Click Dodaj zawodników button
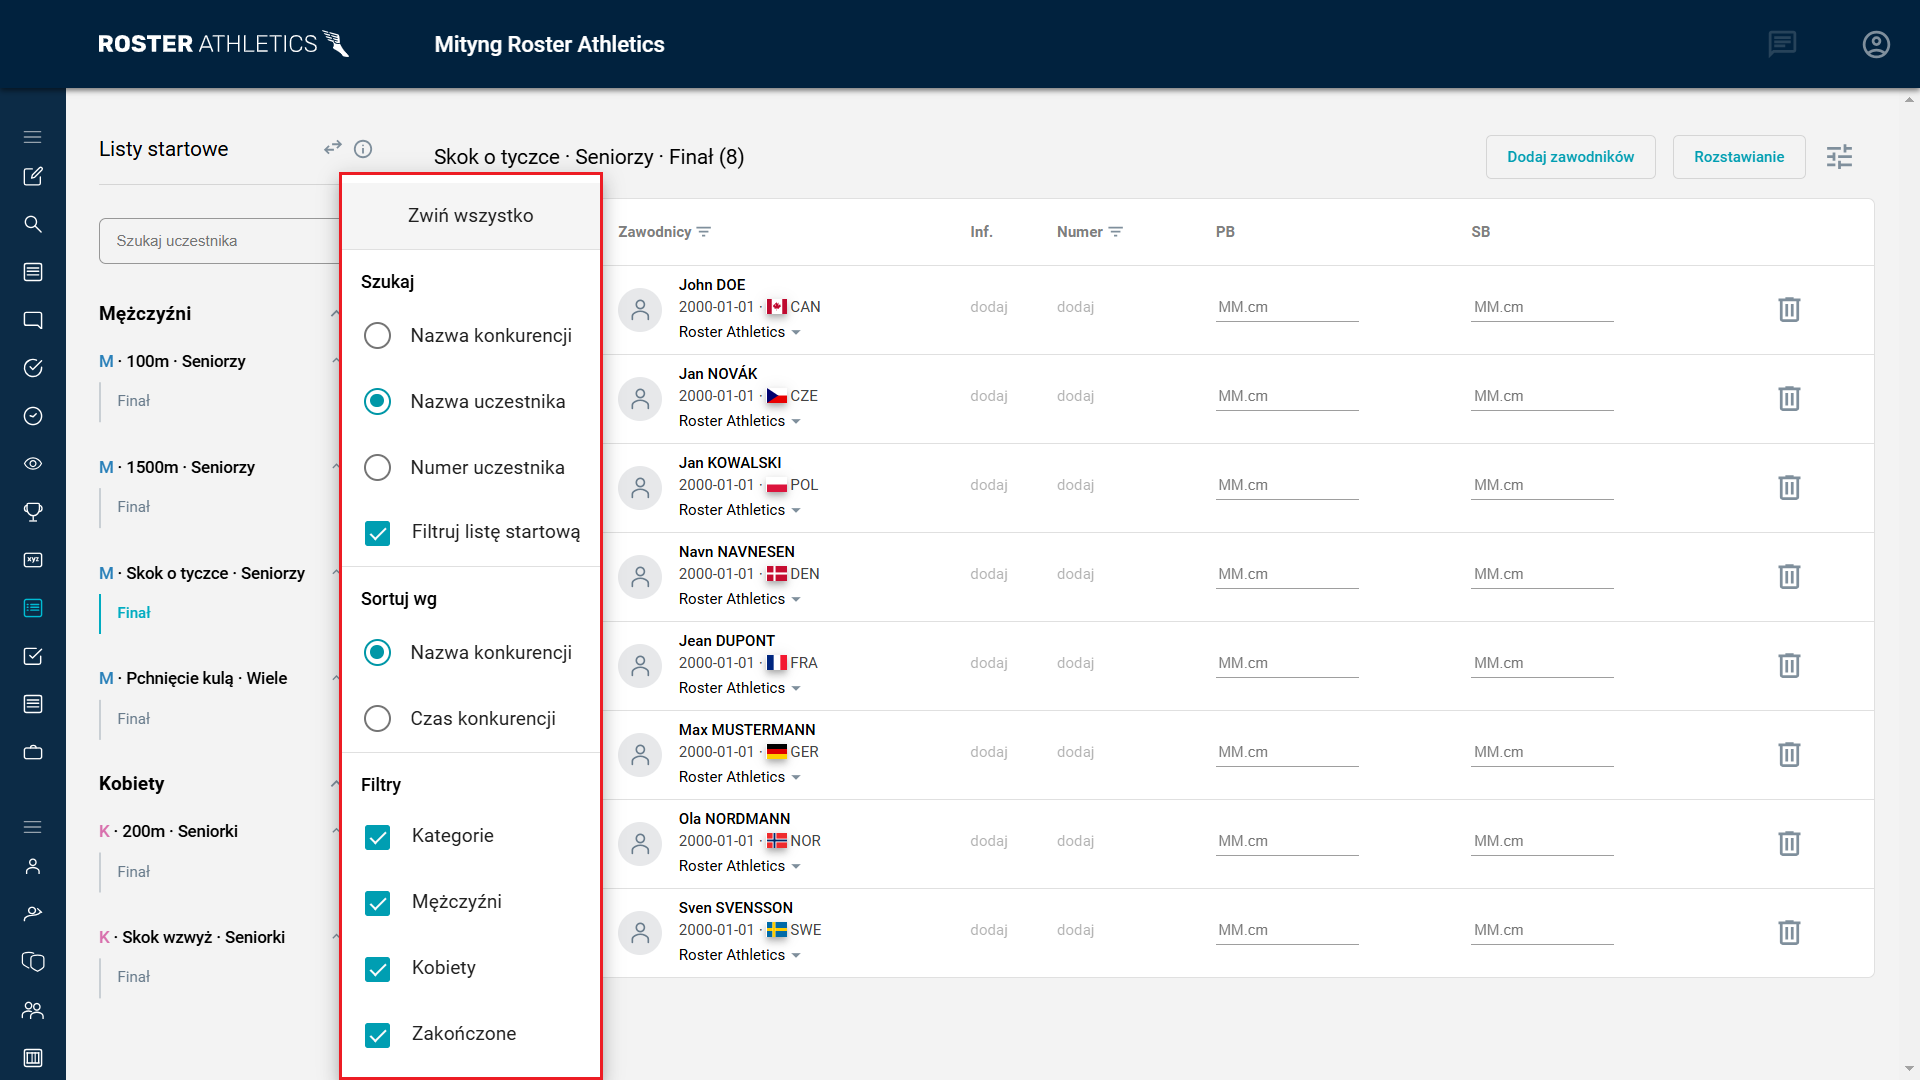Screen dimensions: 1920x1080 [1570, 157]
